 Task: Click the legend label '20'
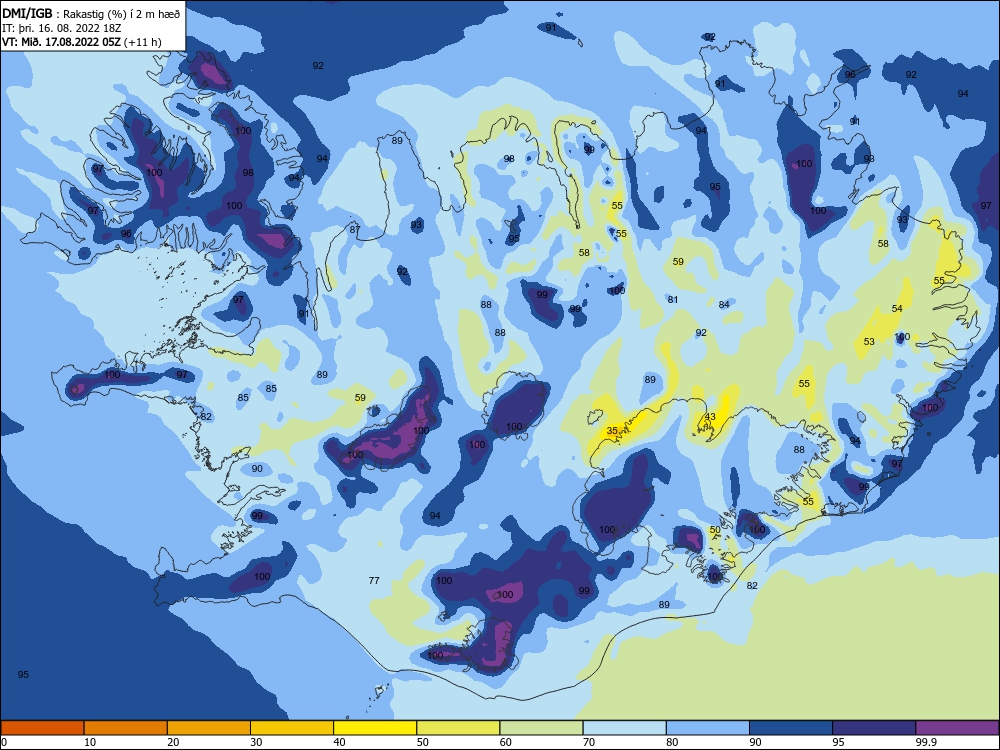(173, 742)
